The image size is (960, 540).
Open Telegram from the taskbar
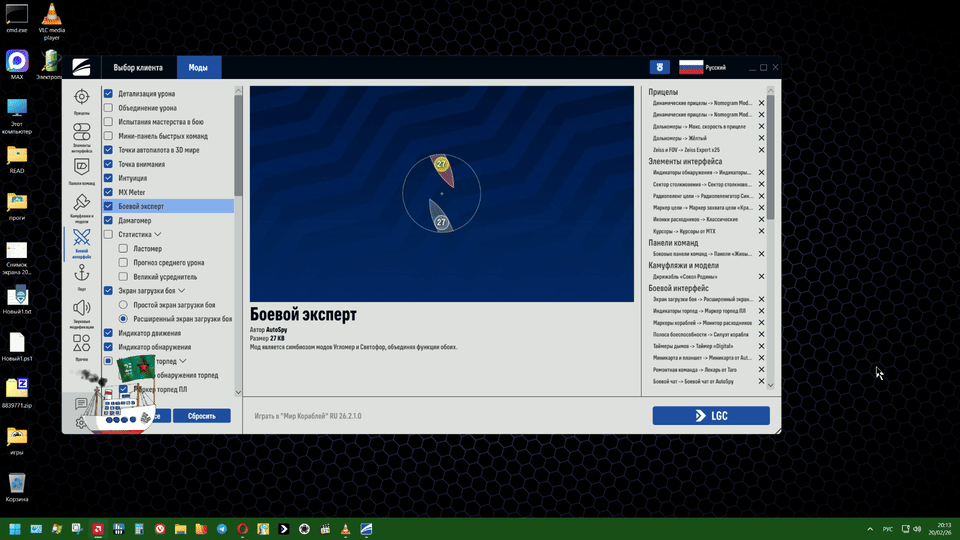pyautogui.click(x=222, y=529)
